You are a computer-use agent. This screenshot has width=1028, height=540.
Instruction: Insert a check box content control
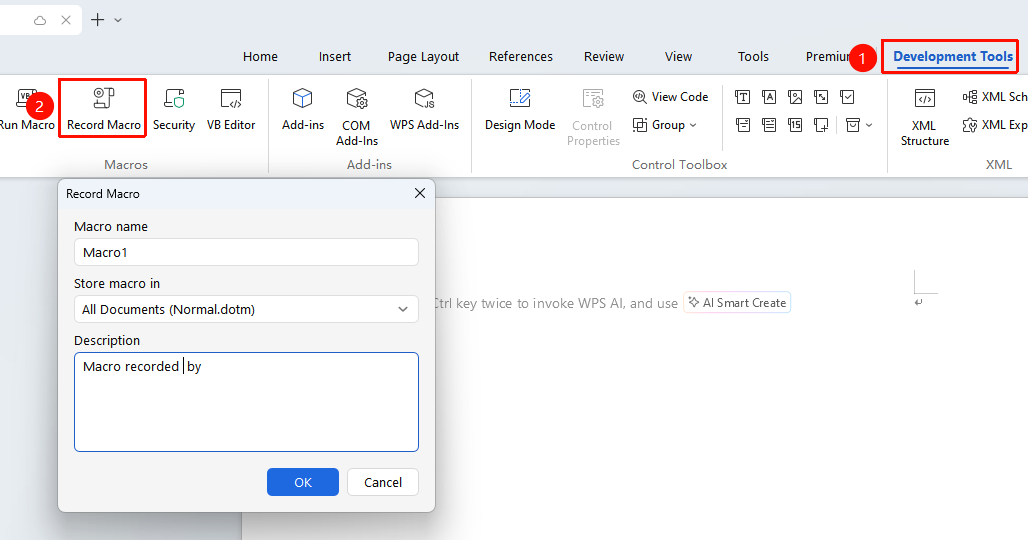(847, 97)
